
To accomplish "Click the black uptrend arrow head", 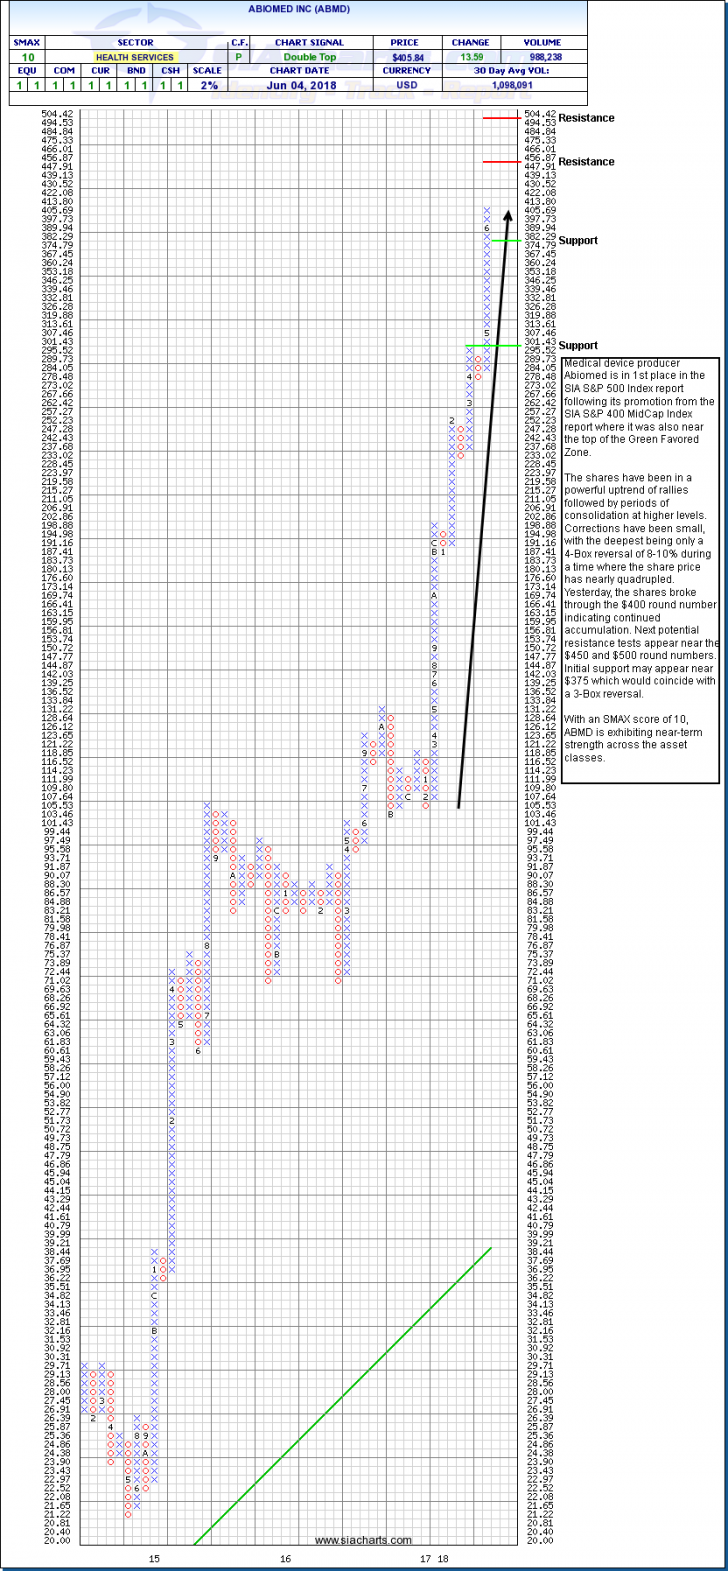I will pos(508,213).
